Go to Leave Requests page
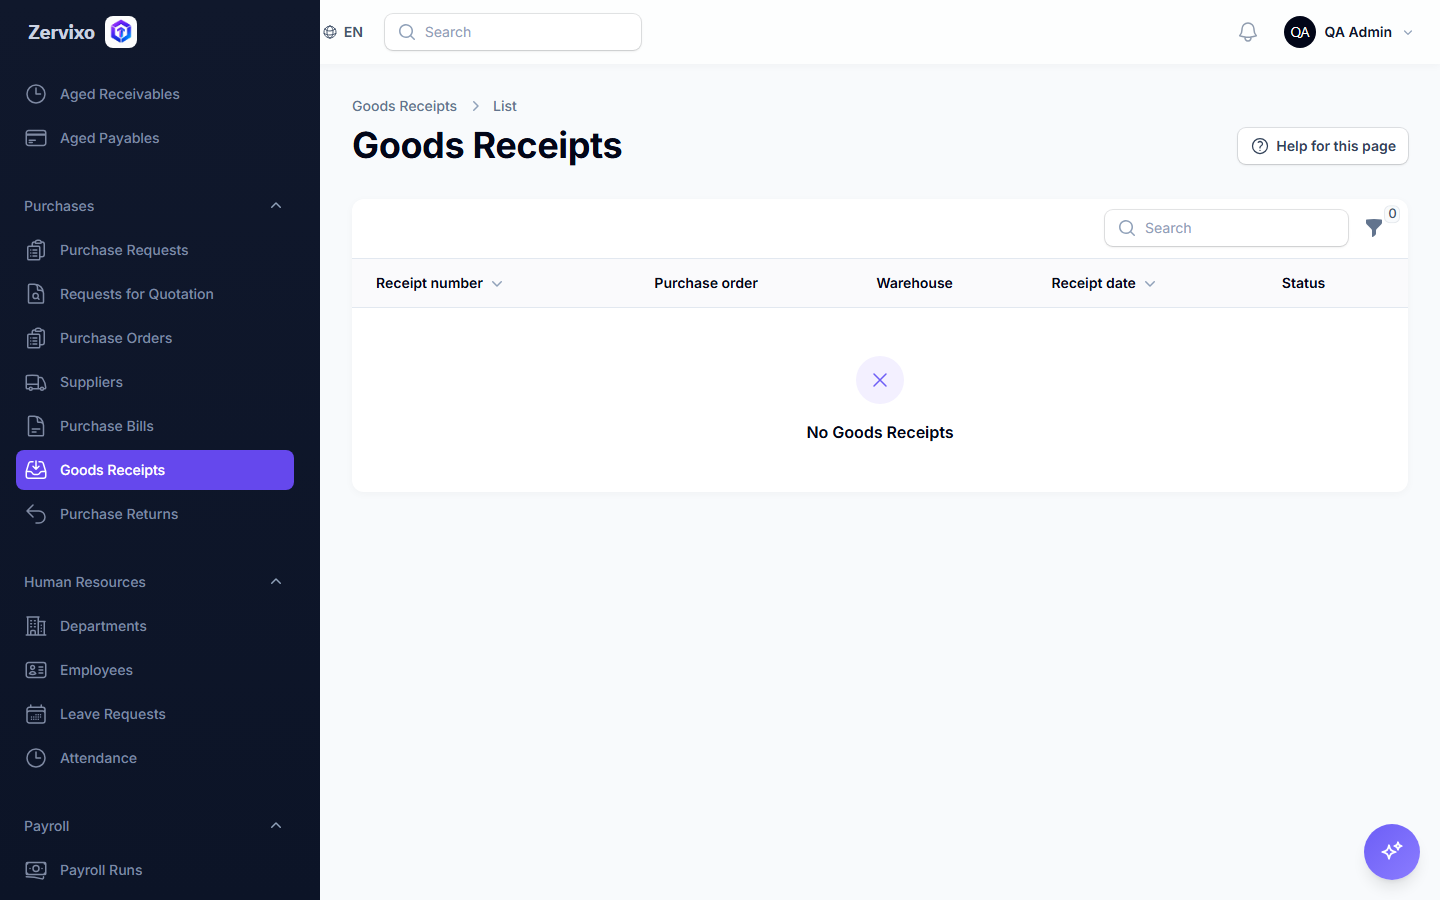 [x=155, y=714]
